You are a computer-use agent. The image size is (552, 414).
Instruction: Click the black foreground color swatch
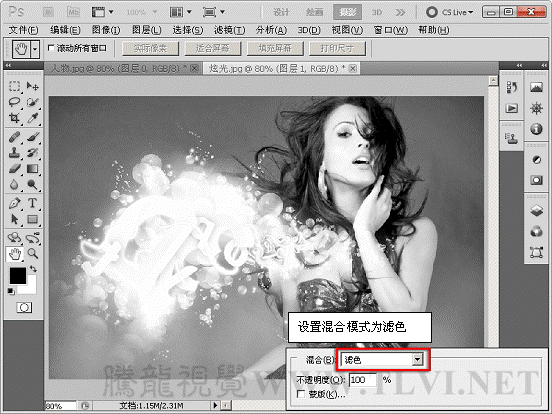[x=17, y=275]
